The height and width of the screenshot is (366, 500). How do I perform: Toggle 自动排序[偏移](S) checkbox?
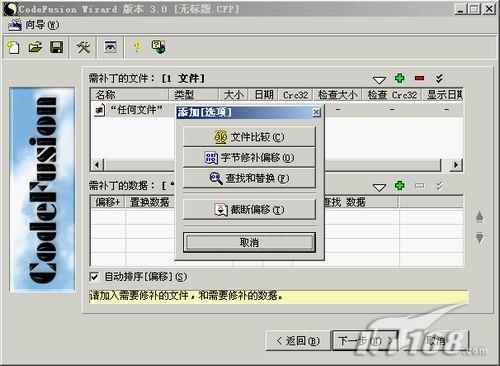click(94, 277)
